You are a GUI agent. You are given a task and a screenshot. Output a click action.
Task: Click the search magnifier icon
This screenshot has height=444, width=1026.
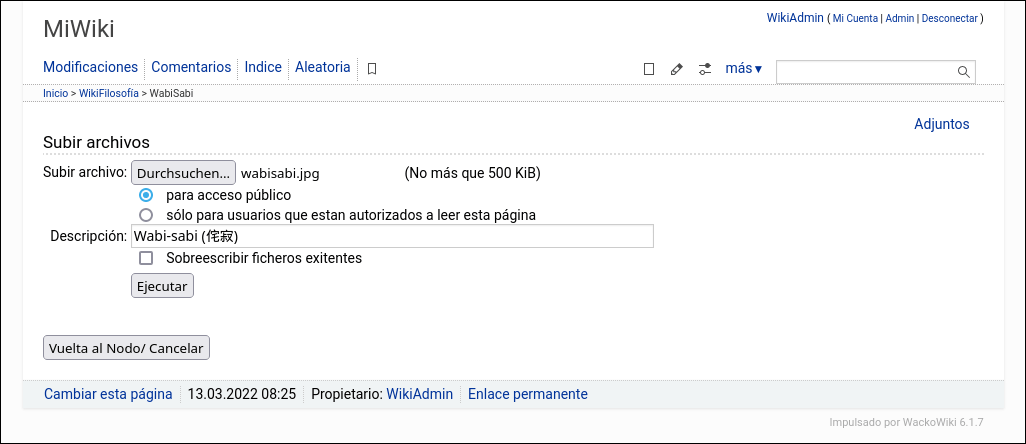[x=964, y=72]
